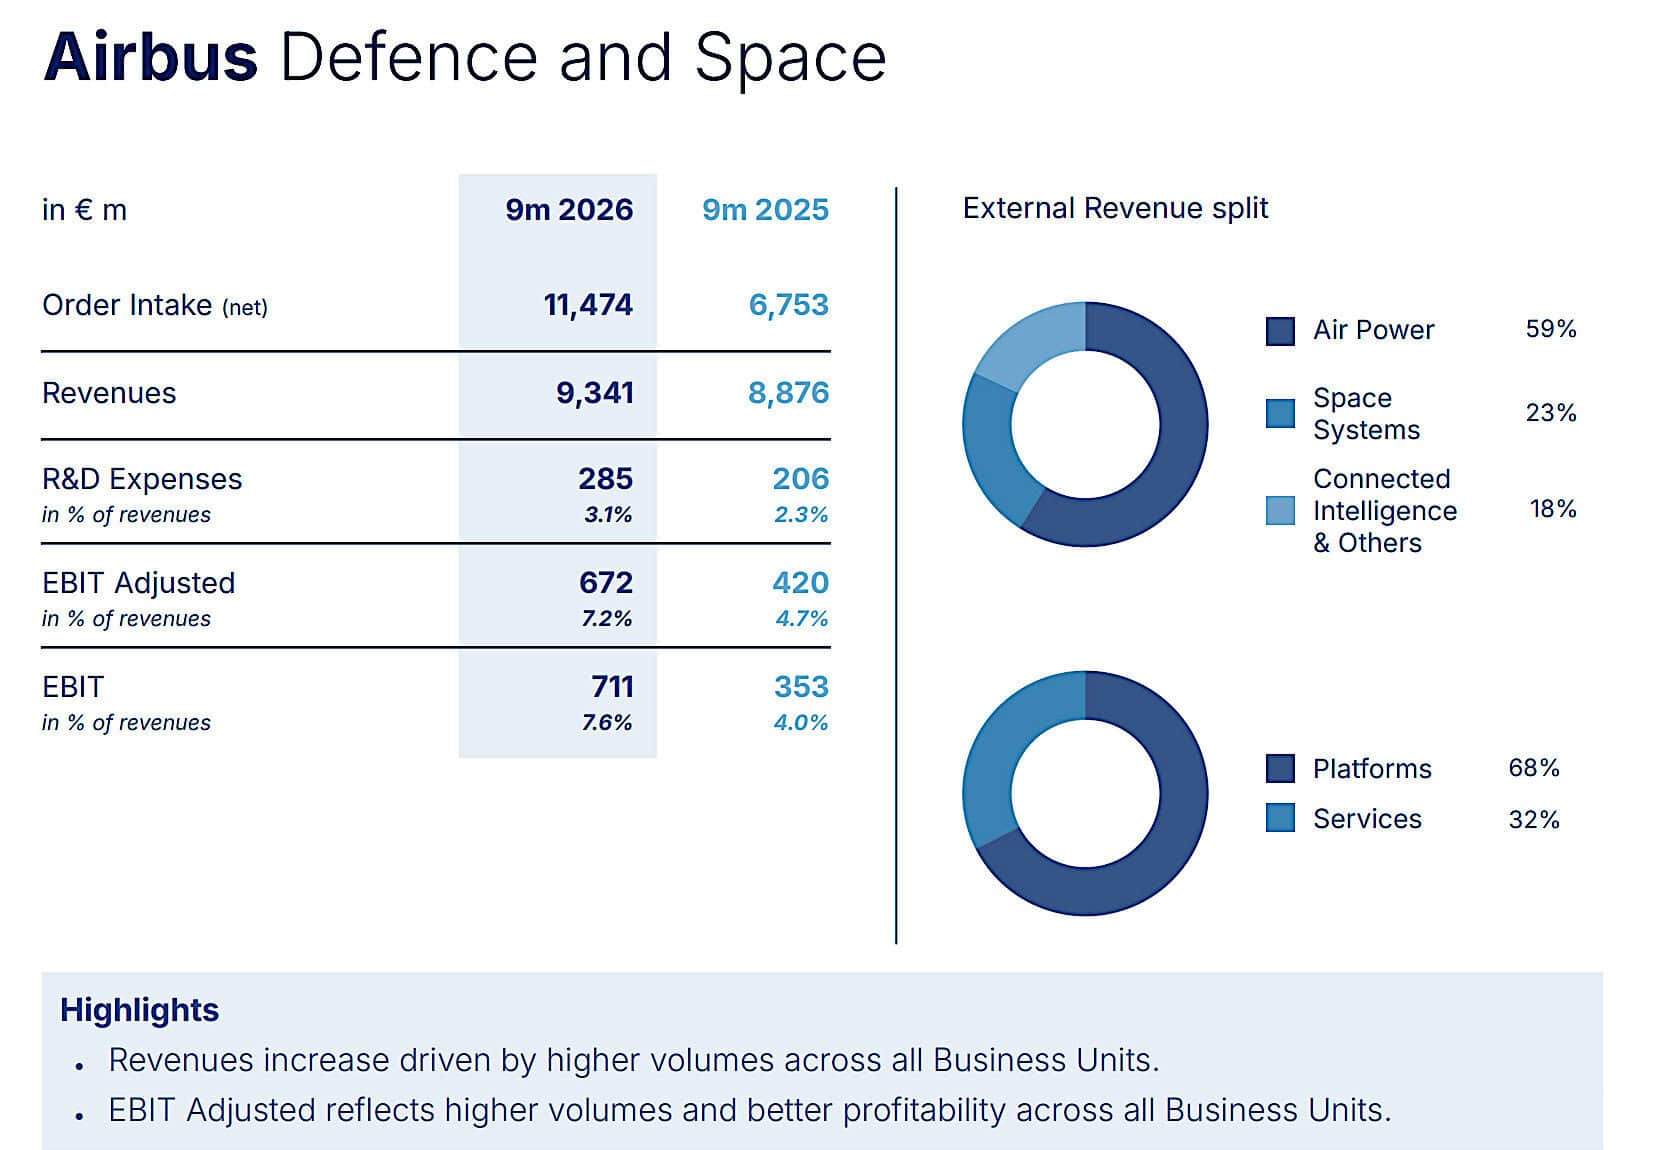Click the 'Revenues increase driven by higher volumes' bullet

click(x=634, y=1060)
